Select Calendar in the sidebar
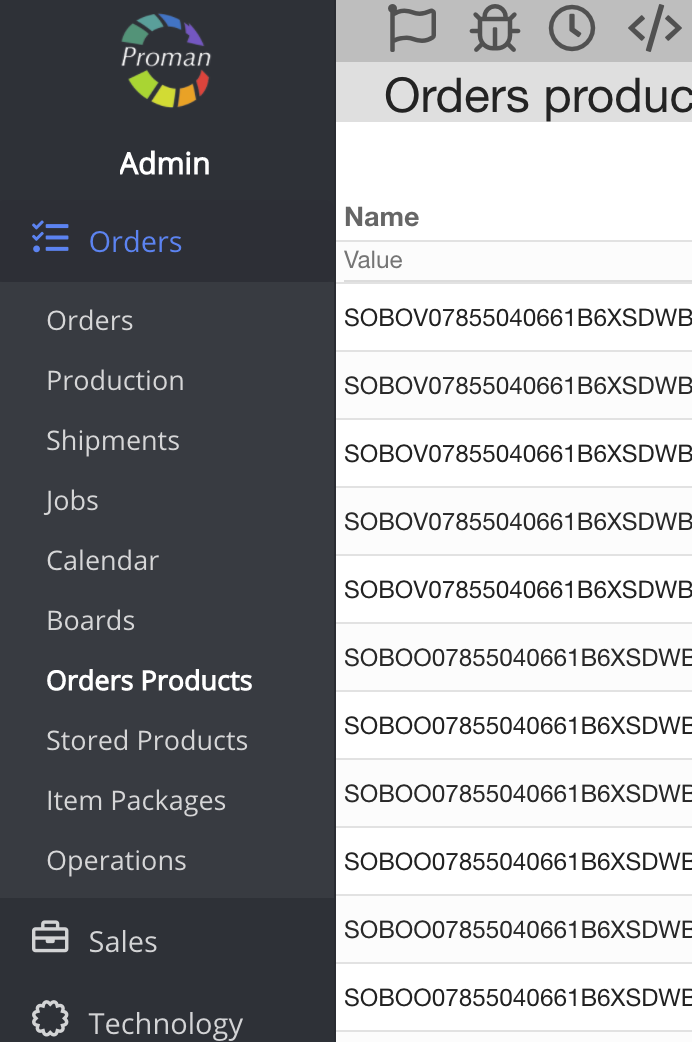 (x=102, y=561)
